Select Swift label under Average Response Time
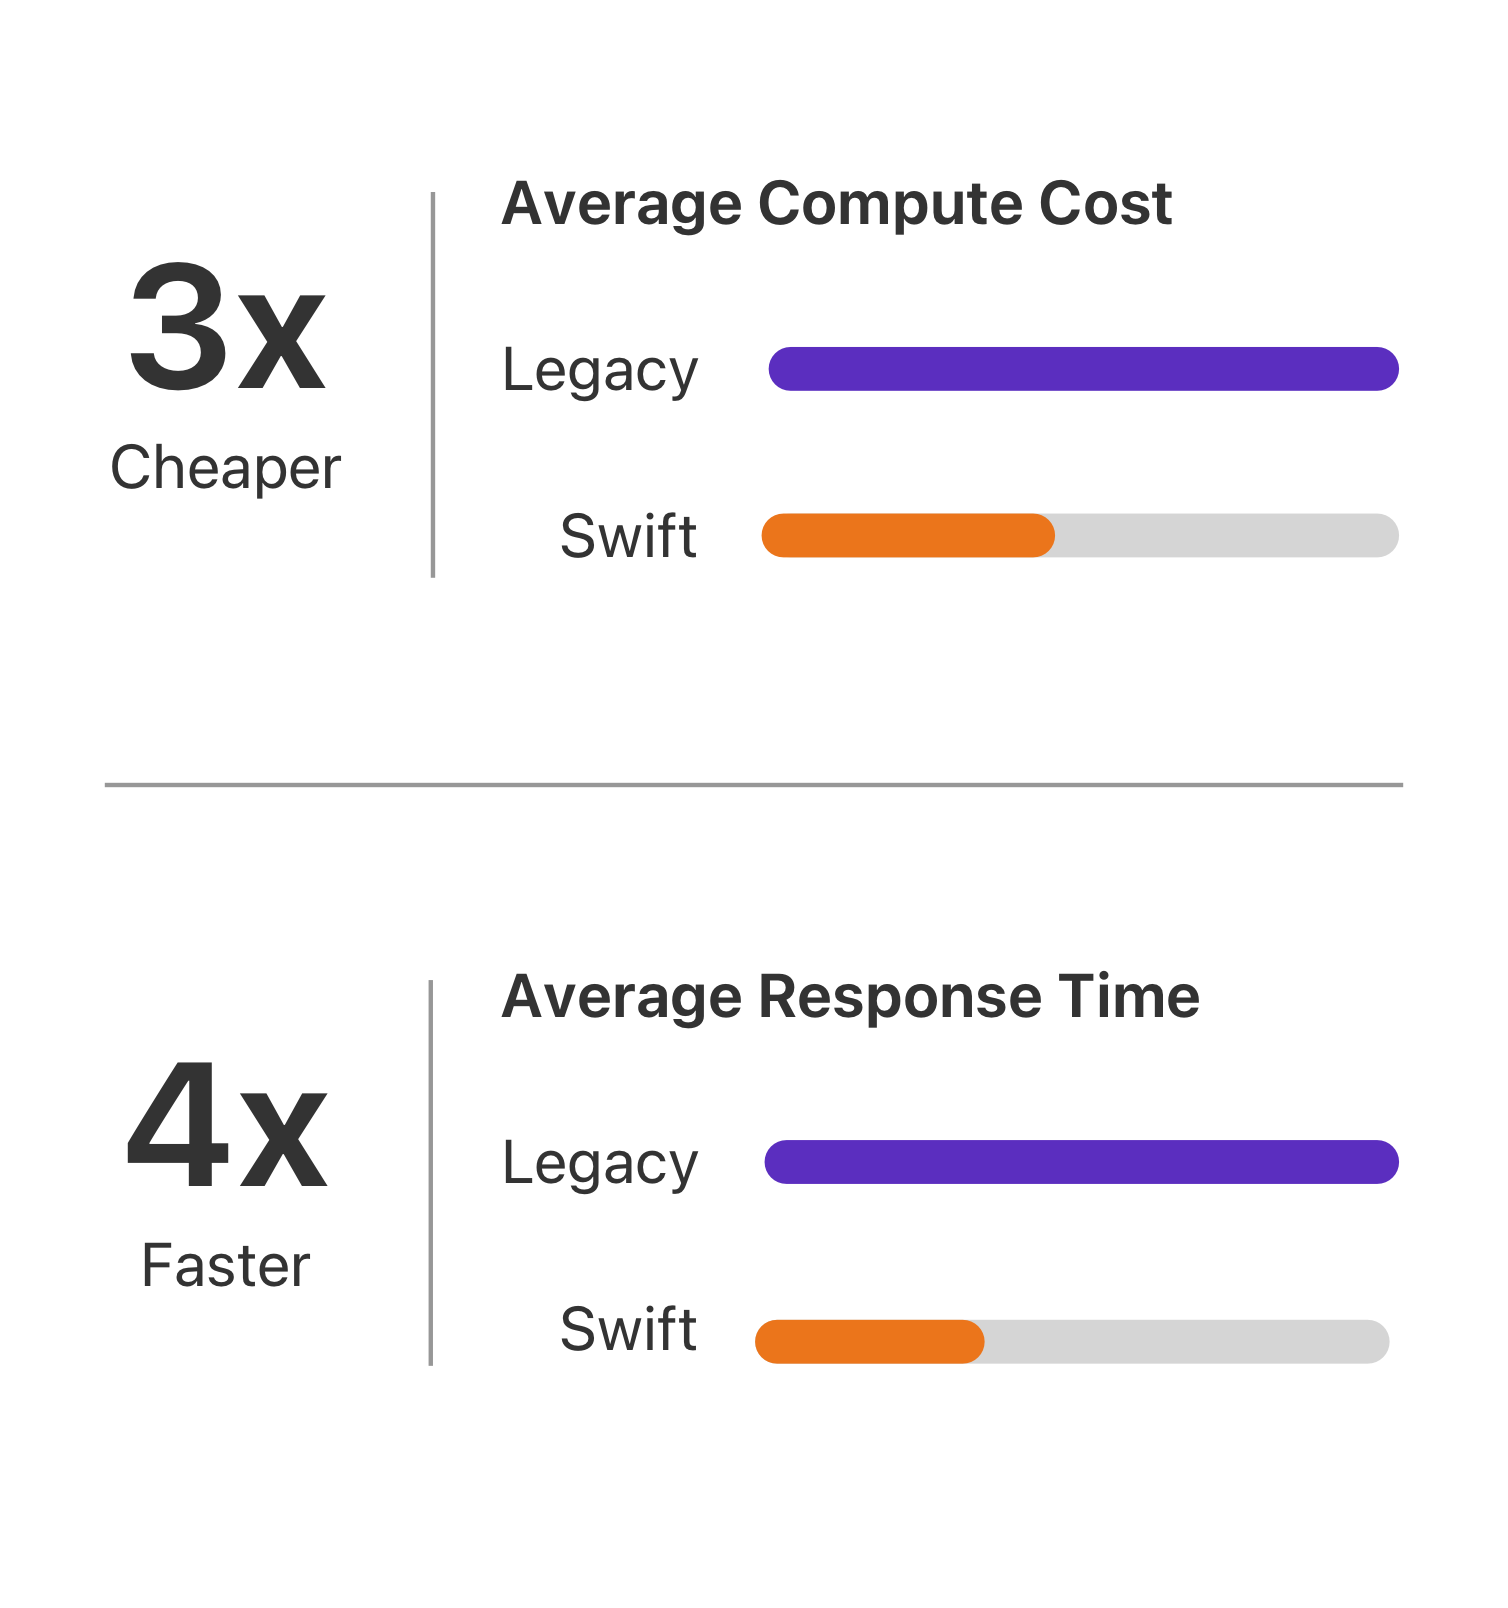The image size is (1508, 1608). pyautogui.click(x=628, y=1329)
